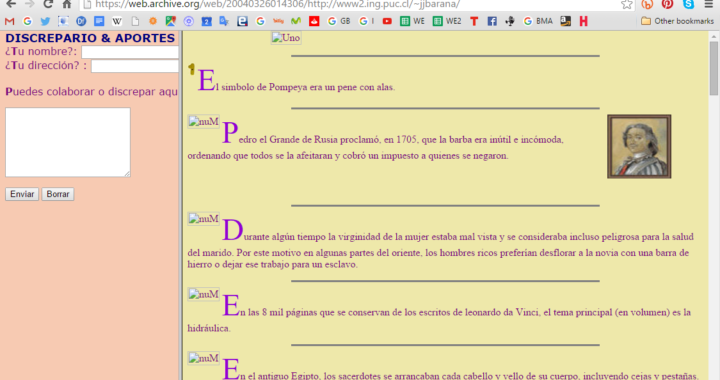720x380 pixels.
Task: Open the YouTube bookmark
Action: point(387,21)
